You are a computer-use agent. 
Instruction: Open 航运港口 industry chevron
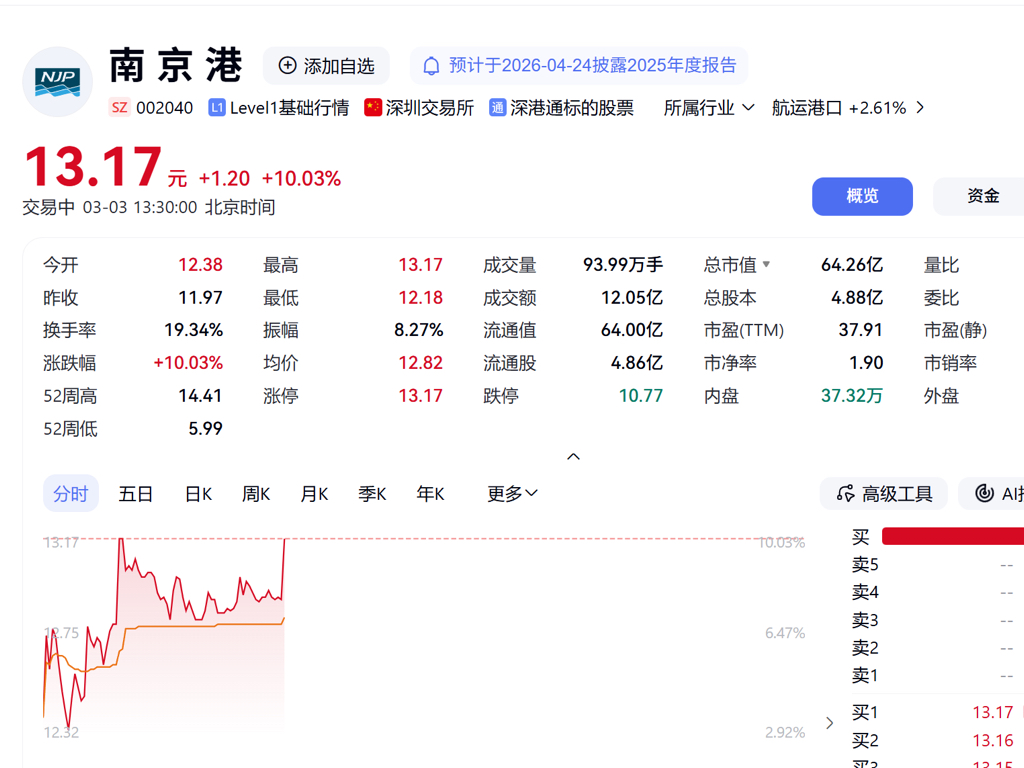click(x=920, y=108)
